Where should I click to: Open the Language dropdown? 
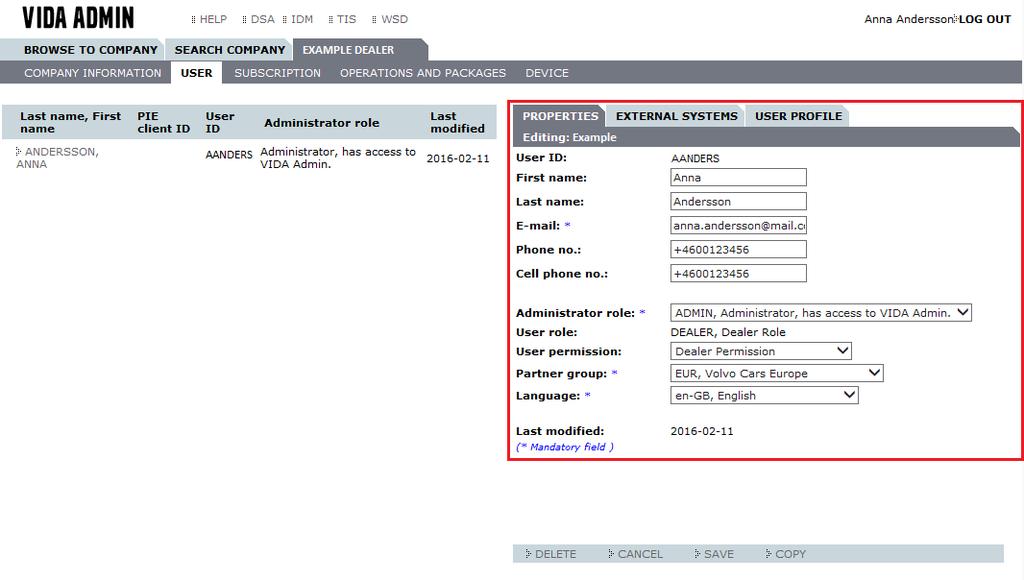764,396
